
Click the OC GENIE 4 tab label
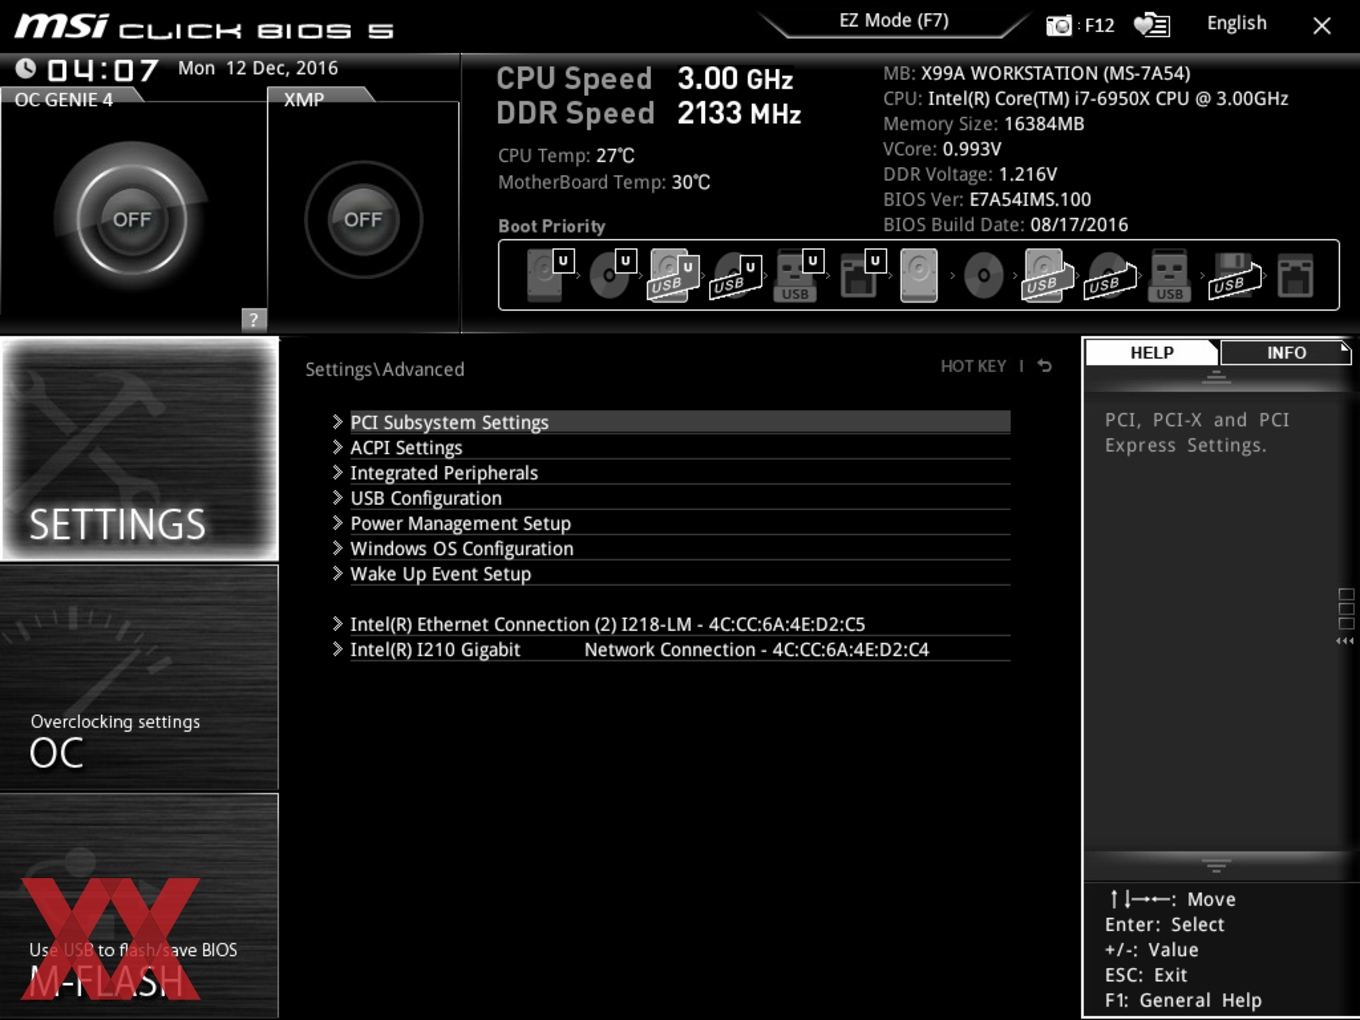click(64, 100)
